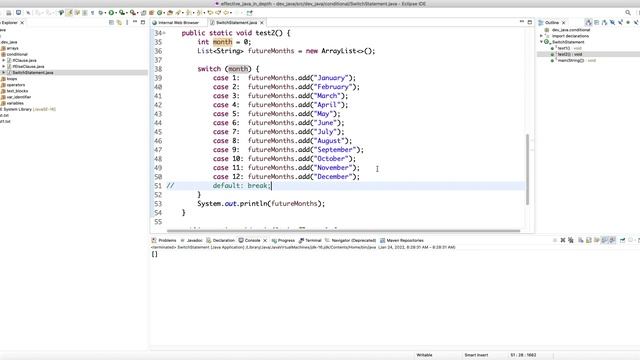Collapse all in Package Explorer

pyautogui.click(x=111, y=22)
